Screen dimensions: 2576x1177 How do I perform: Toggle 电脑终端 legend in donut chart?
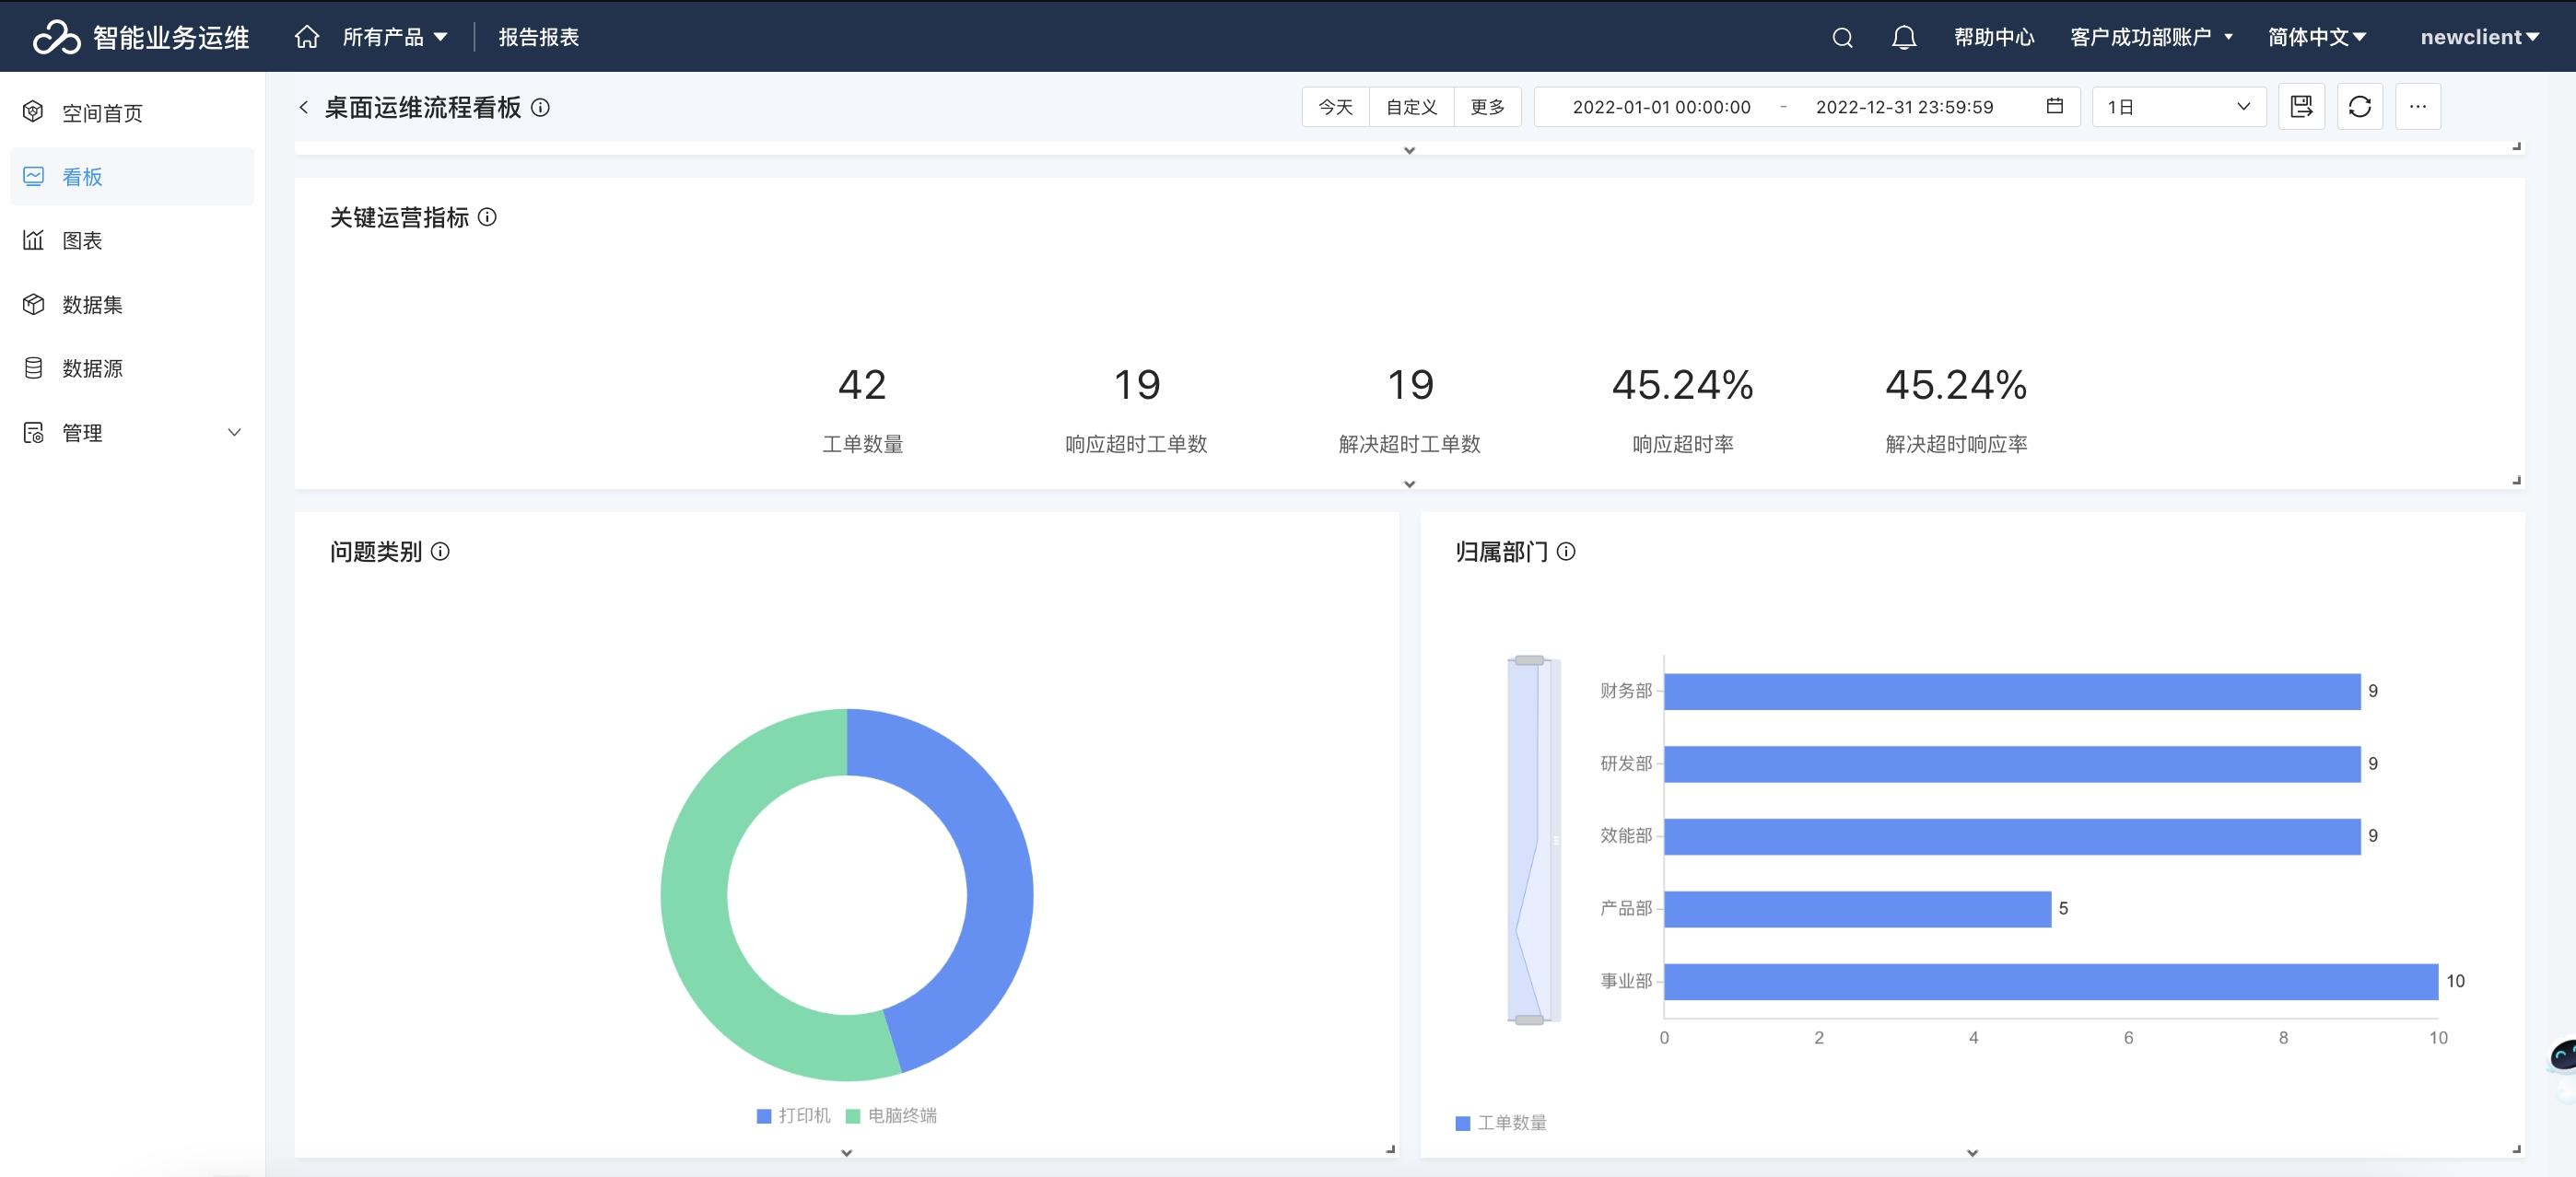click(x=891, y=1115)
